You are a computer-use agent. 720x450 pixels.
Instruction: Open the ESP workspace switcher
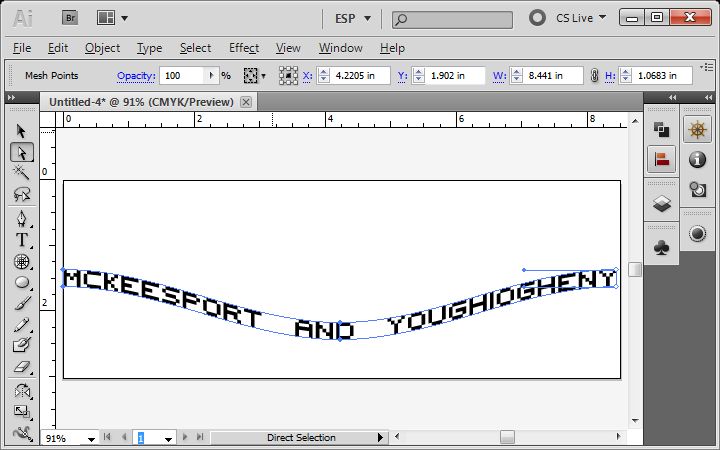(353, 18)
